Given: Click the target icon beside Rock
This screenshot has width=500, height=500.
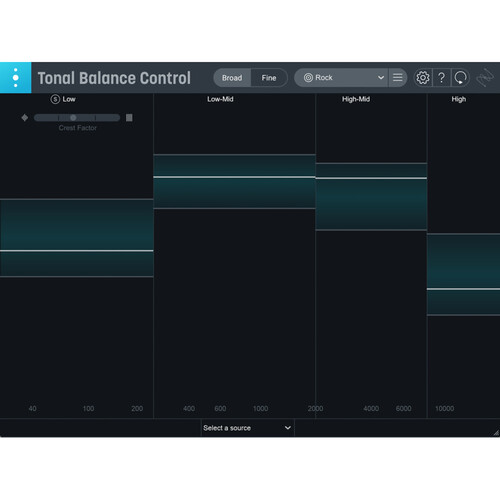Looking at the screenshot, I should point(308,78).
